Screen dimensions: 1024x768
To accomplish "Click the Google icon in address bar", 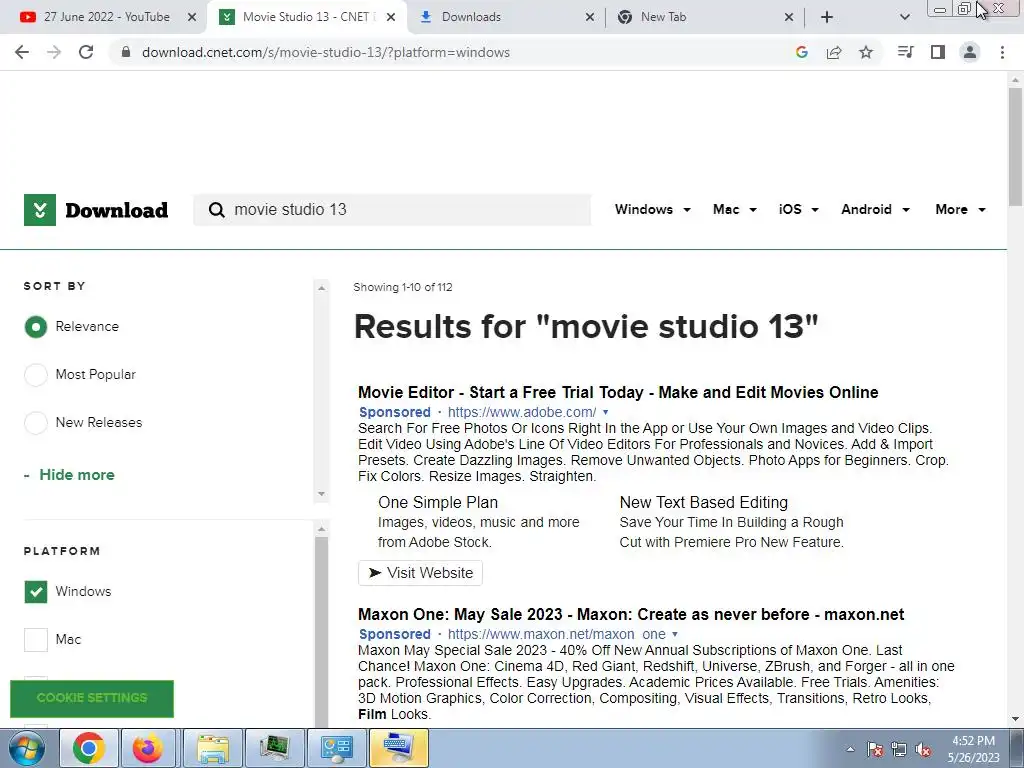I will [802, 52].
